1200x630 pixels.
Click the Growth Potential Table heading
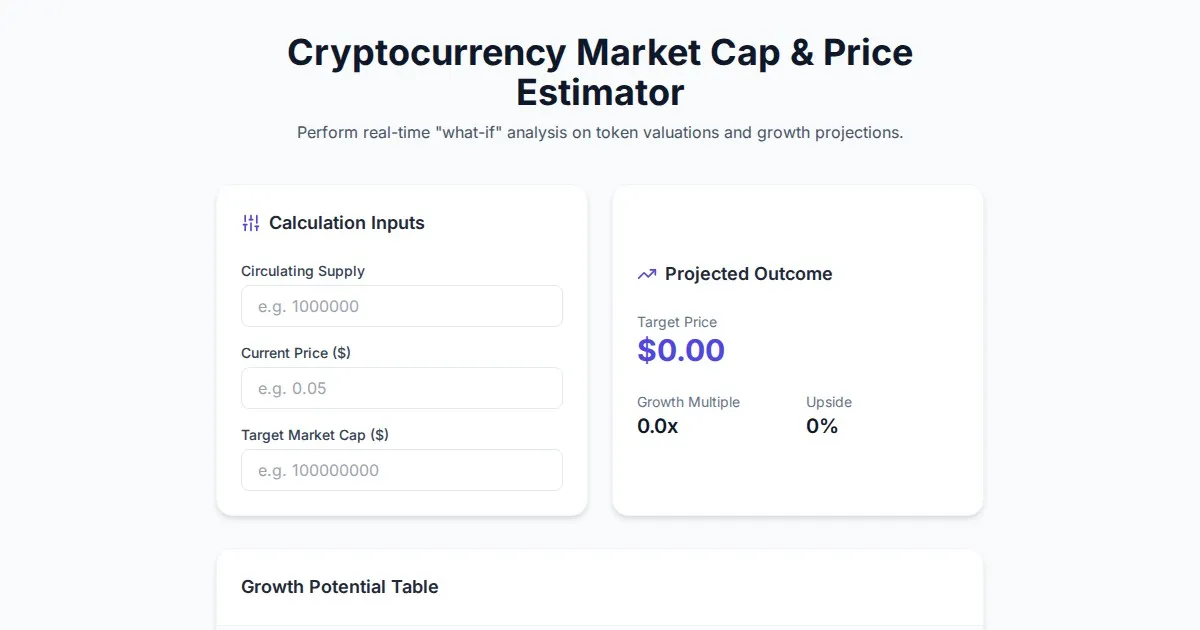pos(340,587)
